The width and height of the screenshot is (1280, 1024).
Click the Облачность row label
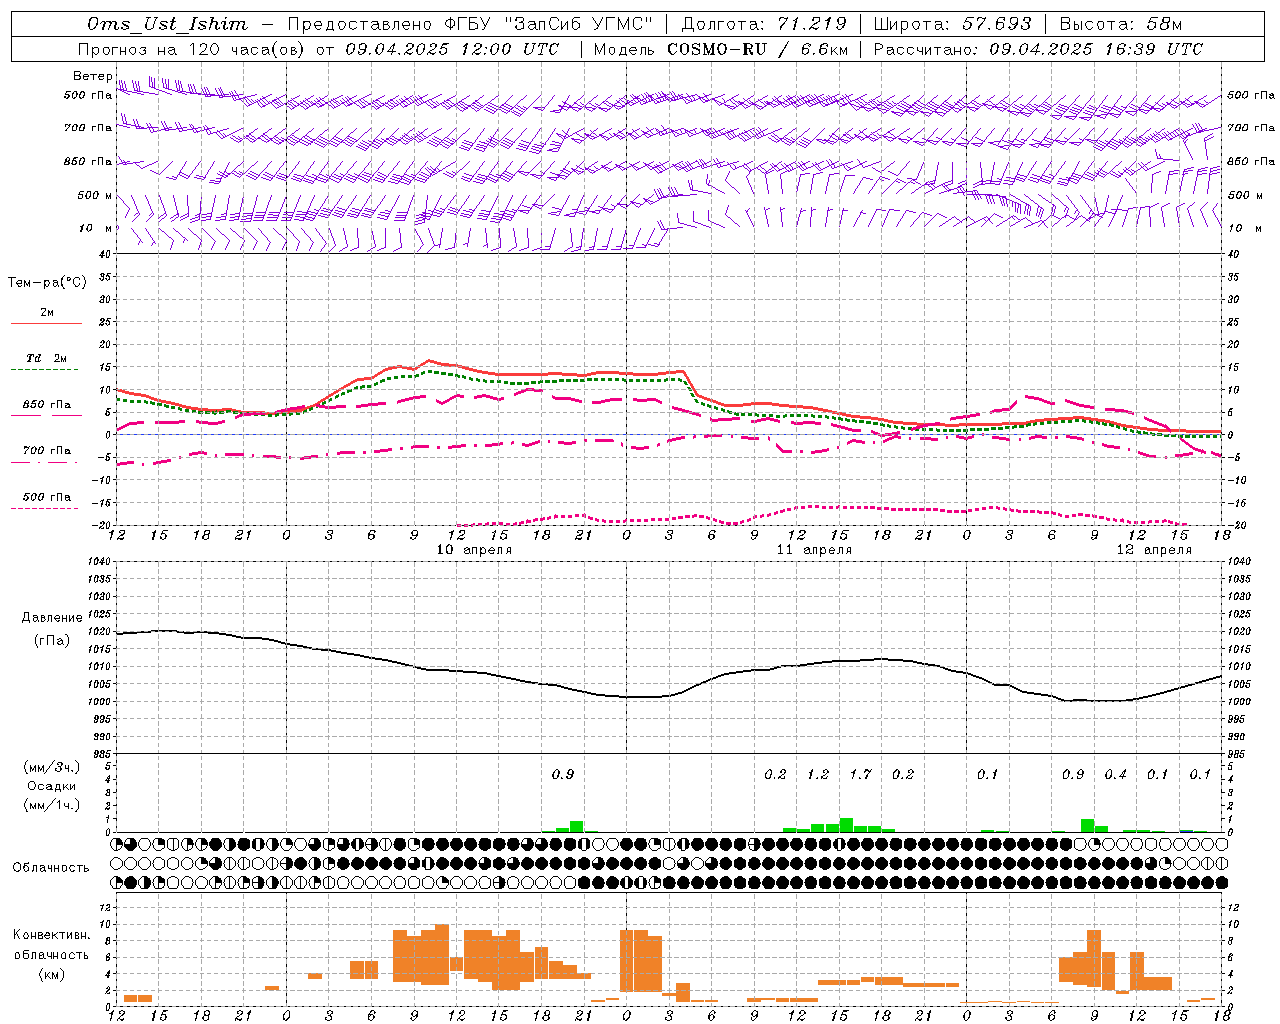pyautogui.click(x=52, y=867)
